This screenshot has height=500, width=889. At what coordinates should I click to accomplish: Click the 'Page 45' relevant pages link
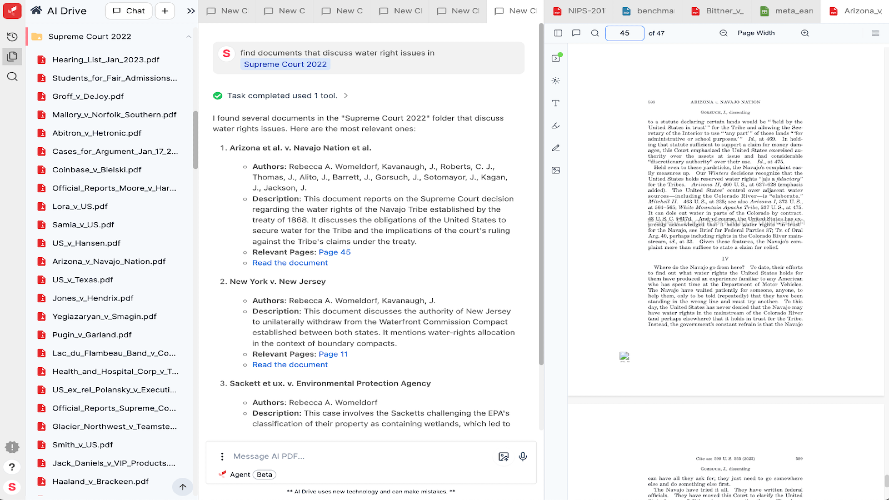tap(333, 252)
